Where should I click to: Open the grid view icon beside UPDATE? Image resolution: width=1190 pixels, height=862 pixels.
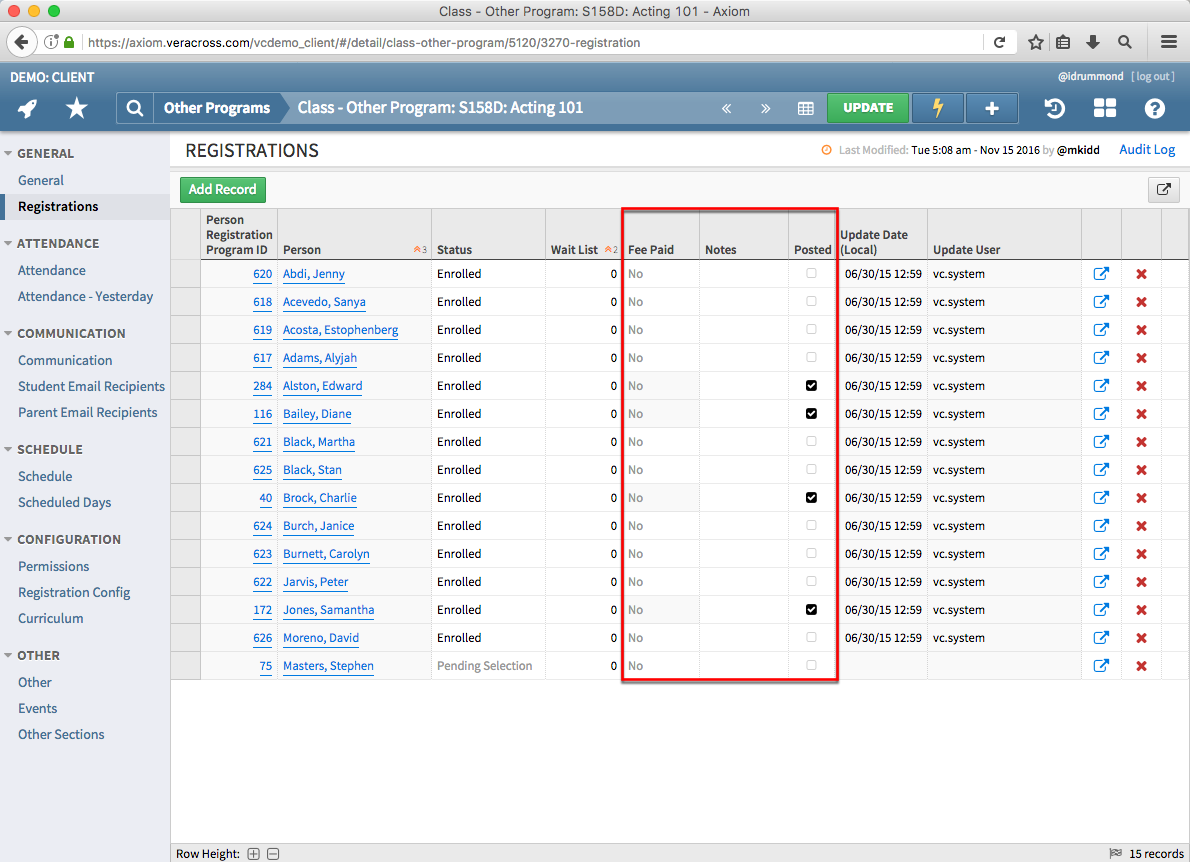pos(805,109)
